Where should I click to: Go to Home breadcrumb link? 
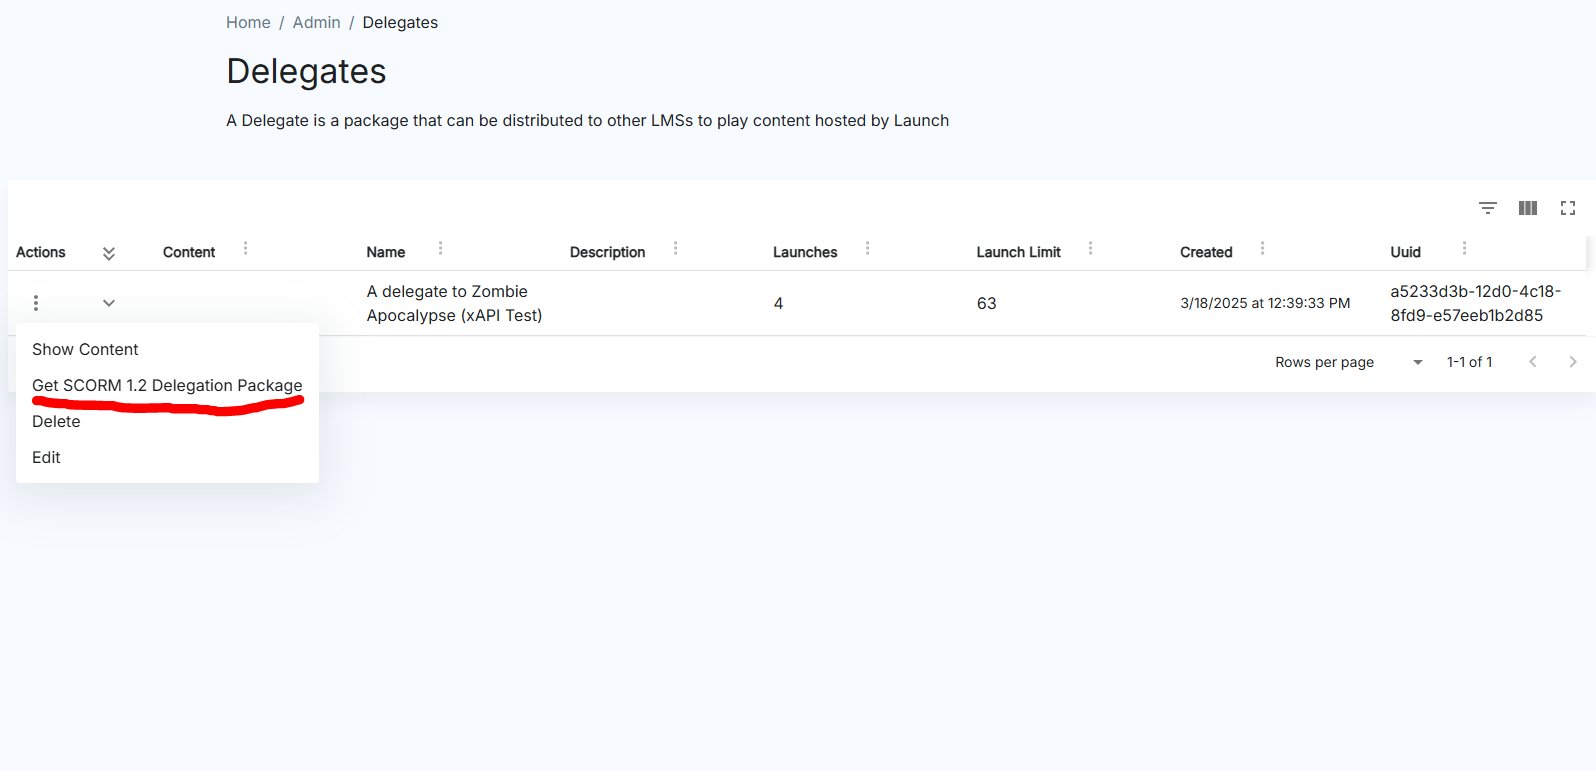[x=248, y=22]
